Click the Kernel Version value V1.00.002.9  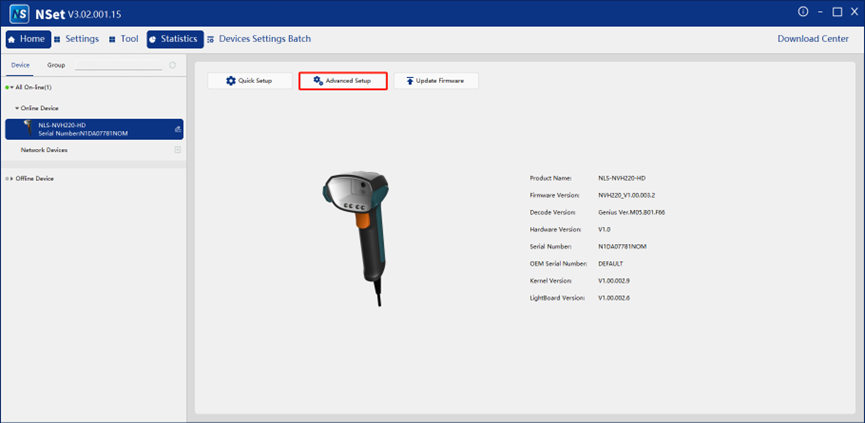[x=614, y=281]
